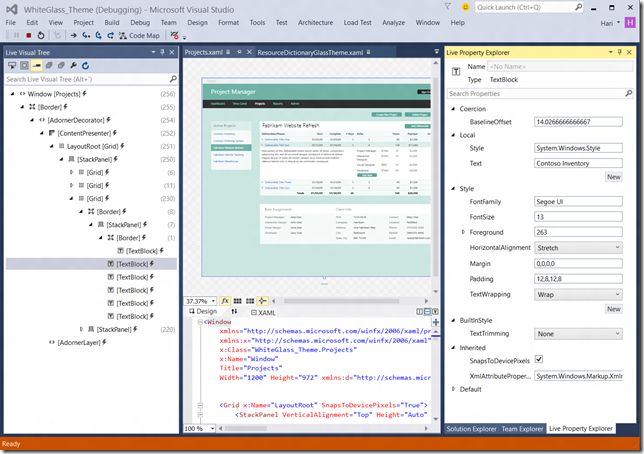Click the Restart debugging icon
This screenshot has height=454, width=644.
41,36
